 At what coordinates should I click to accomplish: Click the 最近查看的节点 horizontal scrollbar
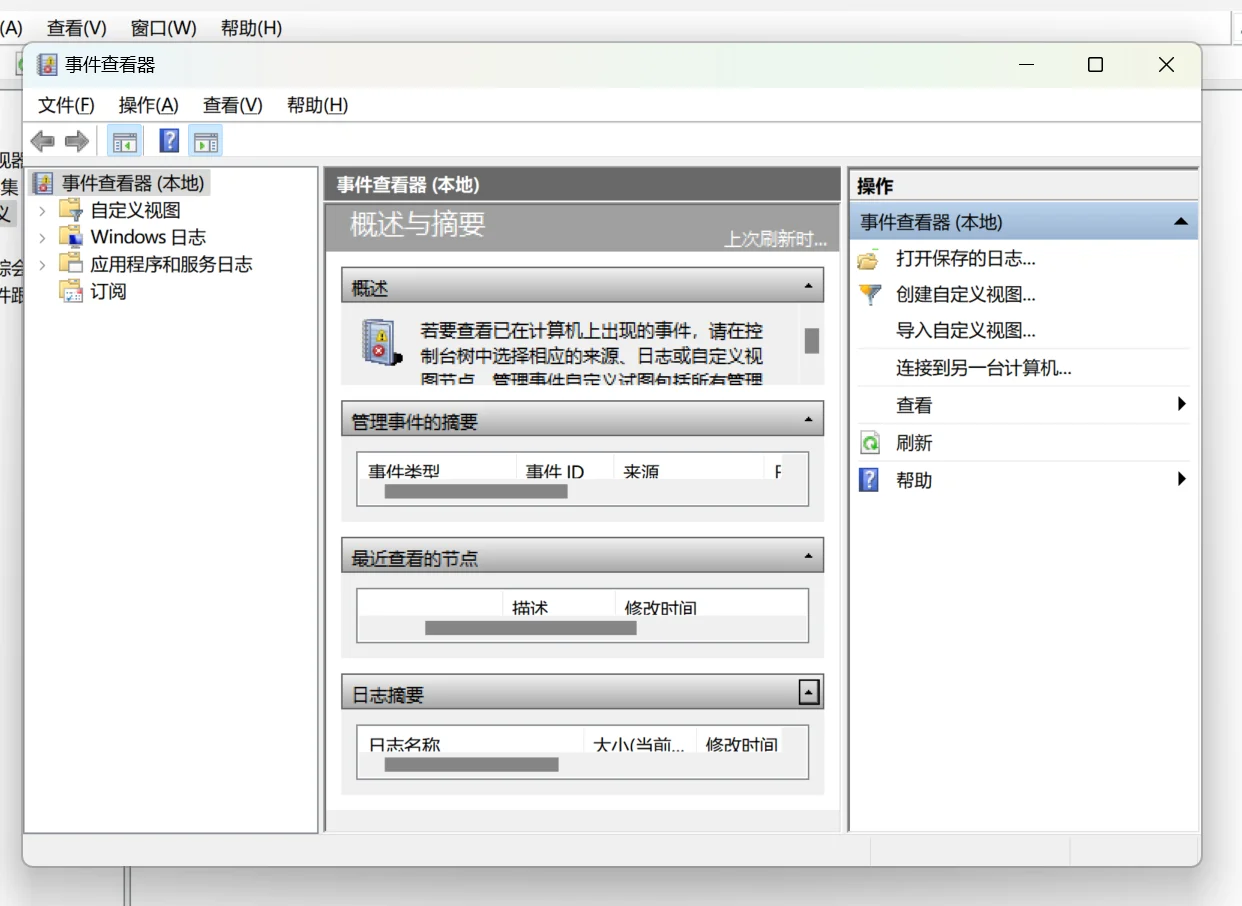click(531, 628)
